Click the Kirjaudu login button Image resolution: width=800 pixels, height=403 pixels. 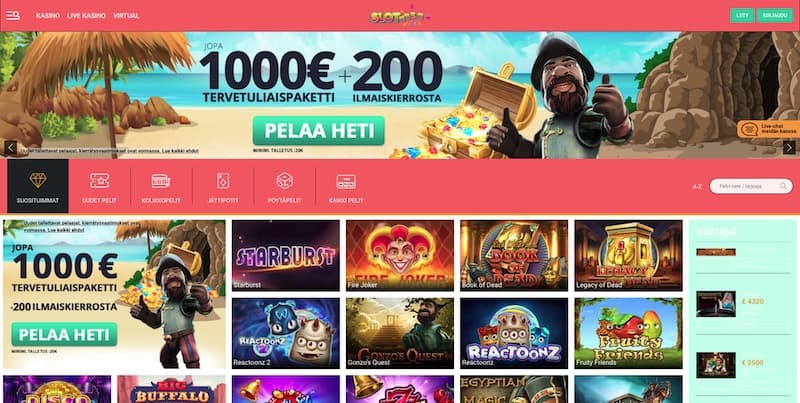point(774,15)
